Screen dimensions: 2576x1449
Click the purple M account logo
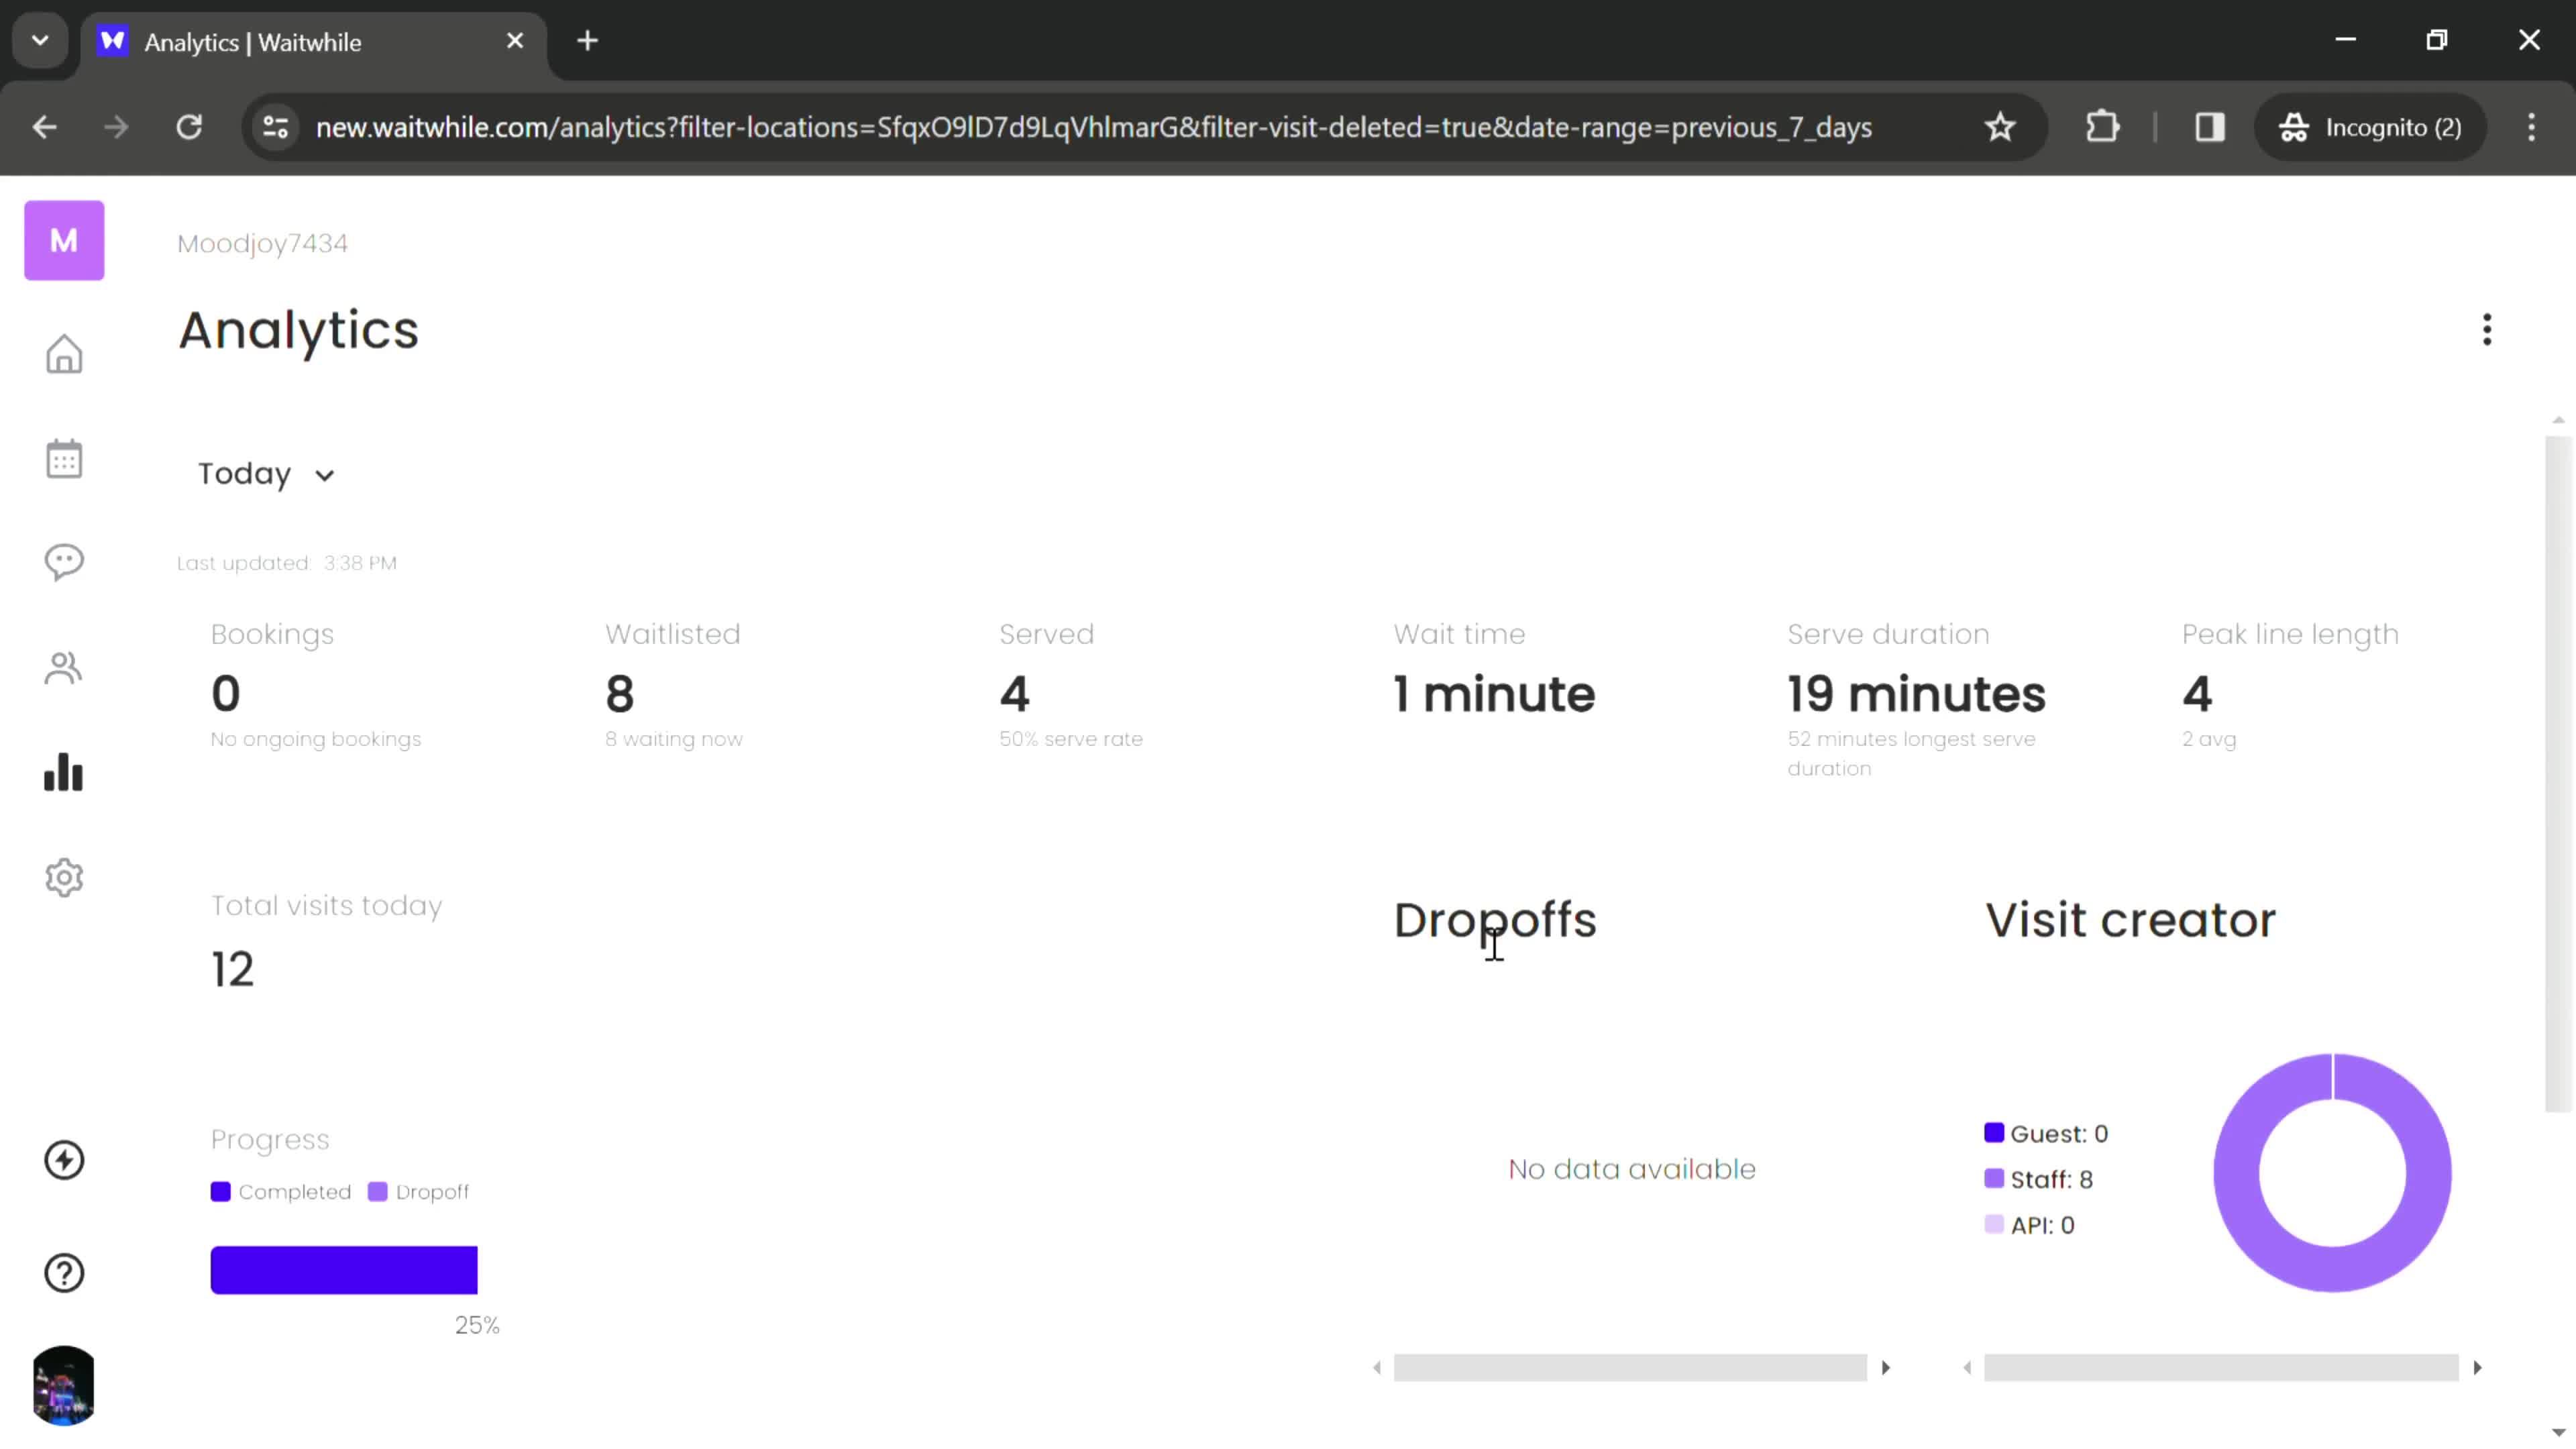coord(64,240)
